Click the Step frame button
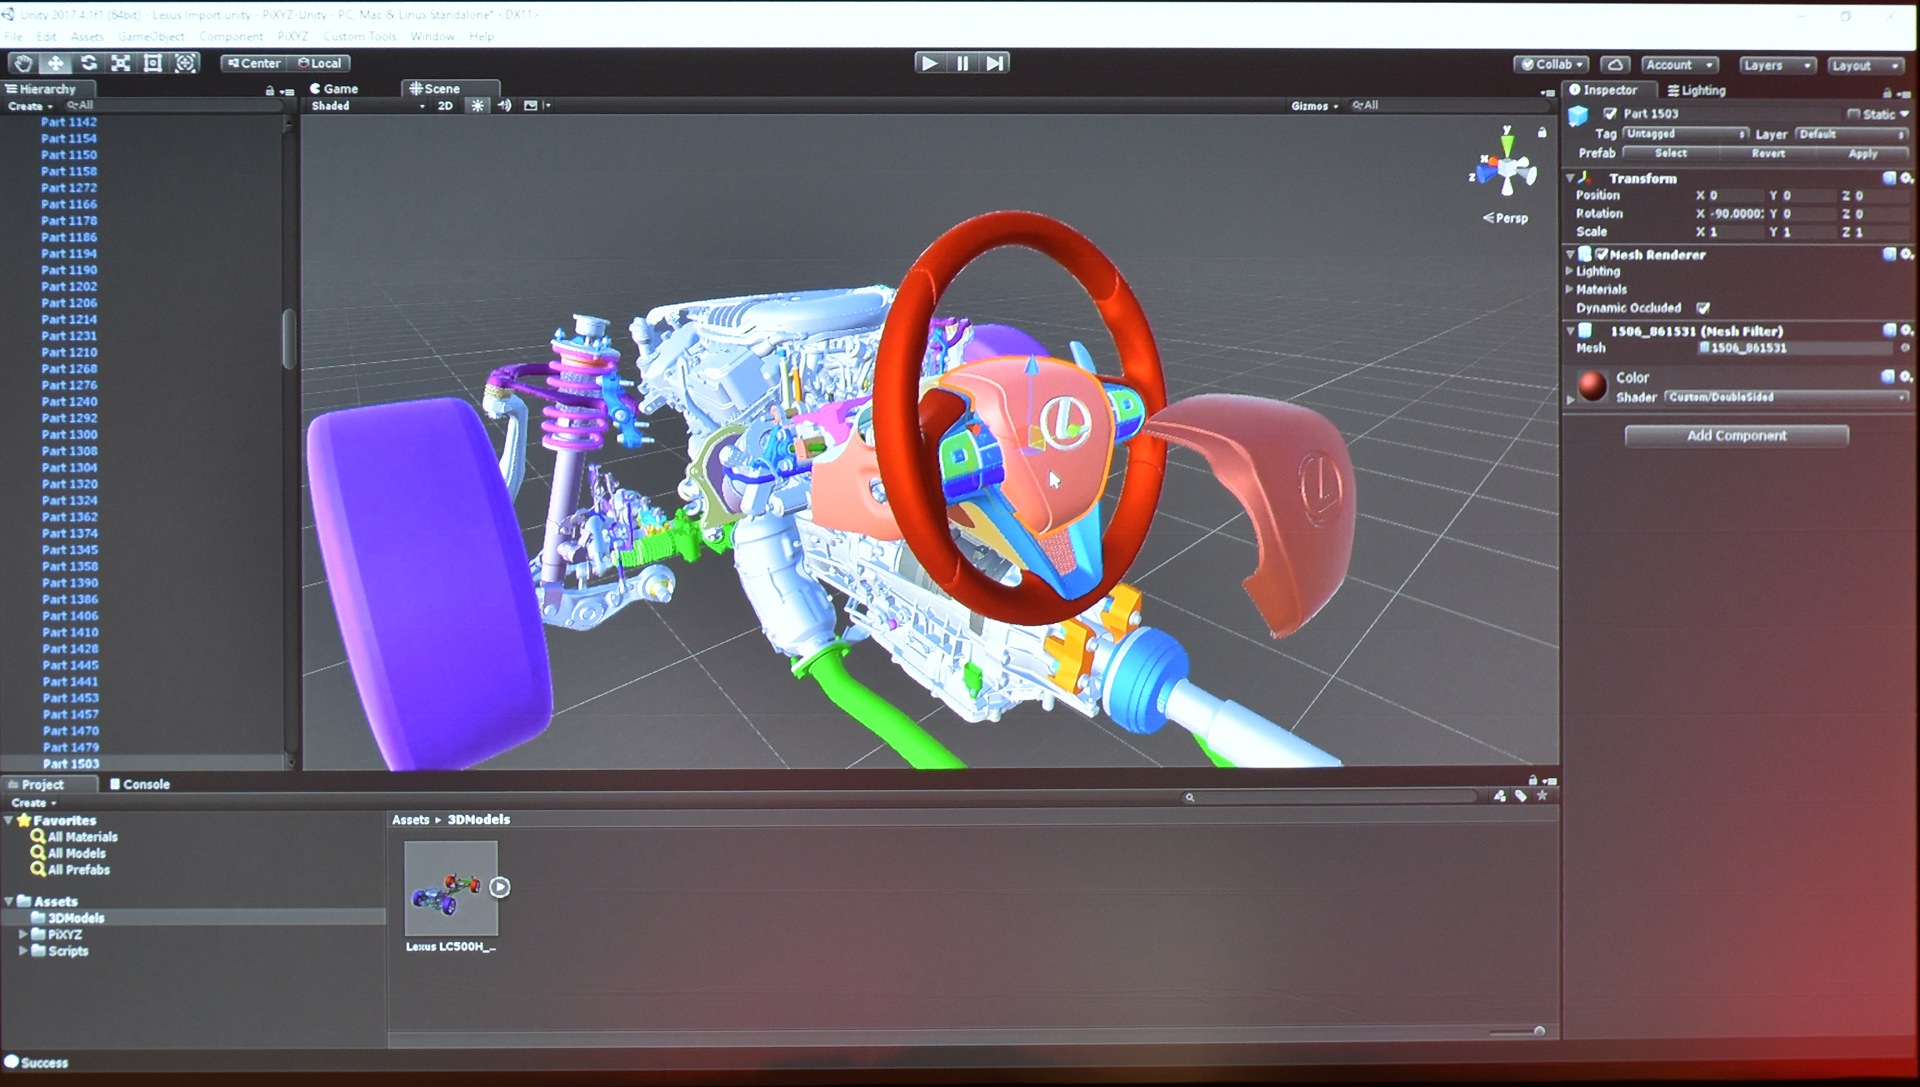1920x1087 pixels. 994,63
